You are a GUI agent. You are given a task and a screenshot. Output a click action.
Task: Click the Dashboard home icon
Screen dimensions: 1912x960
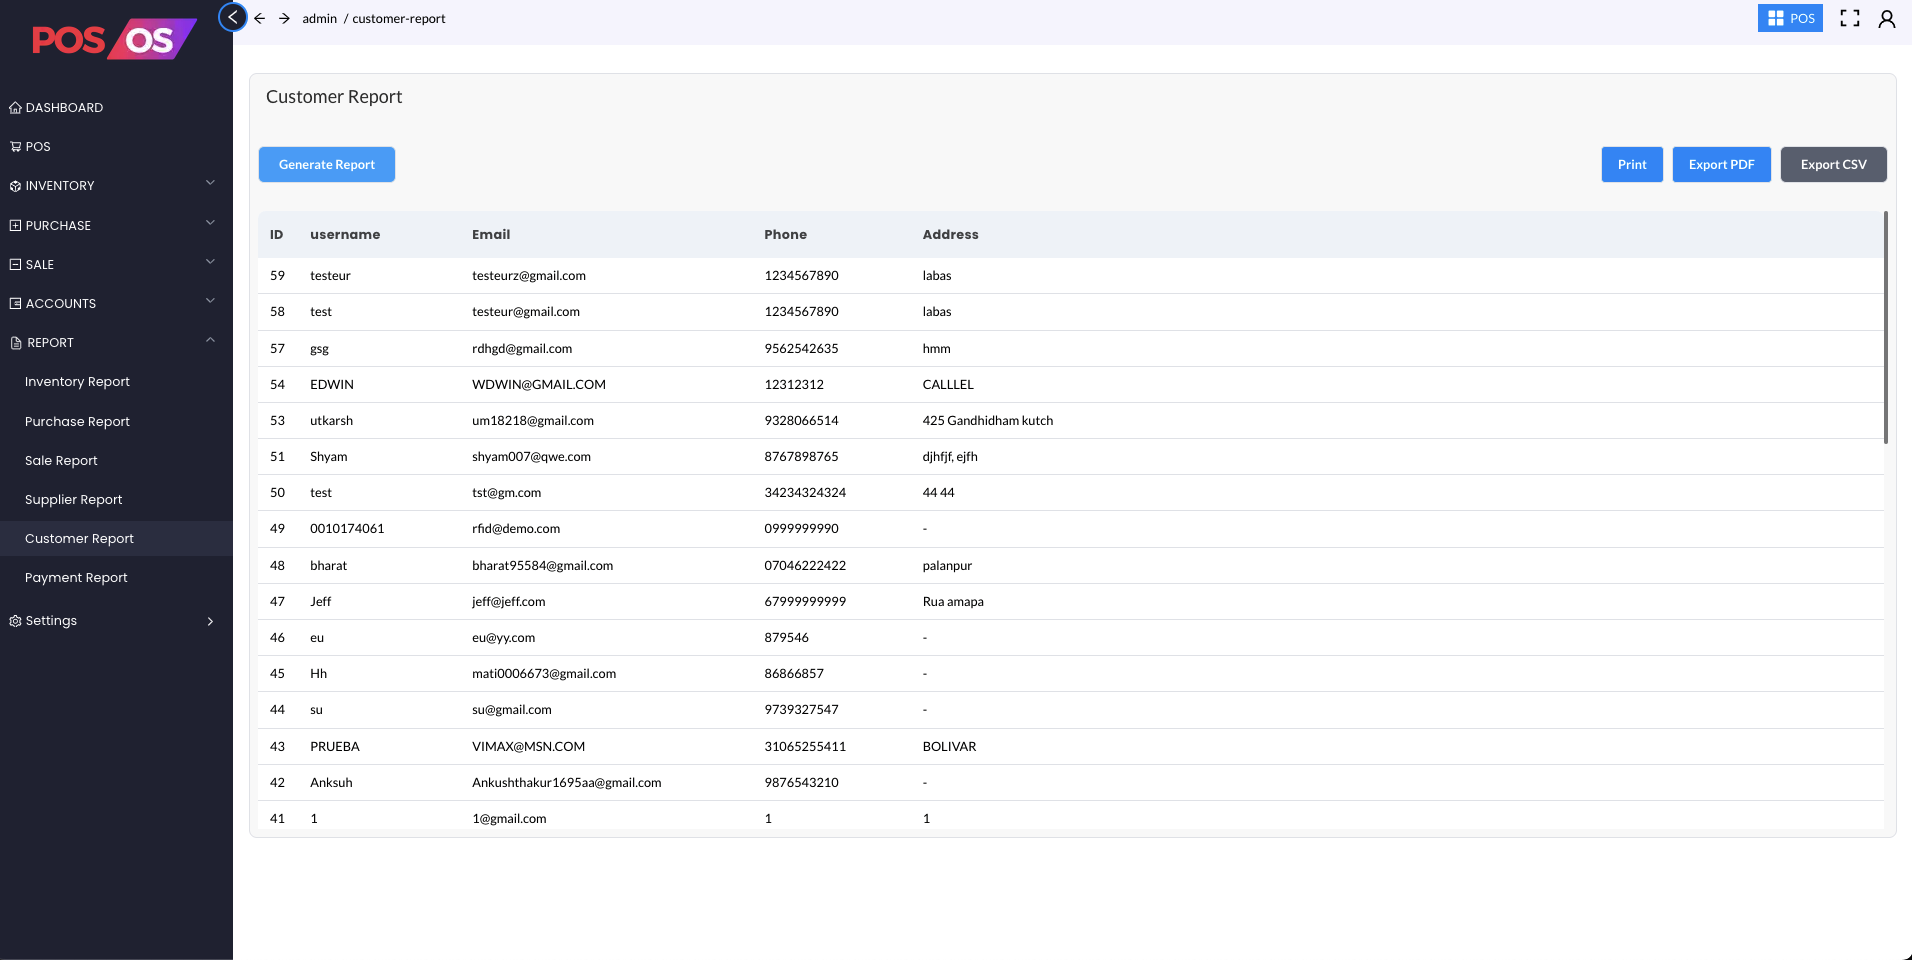15,108
